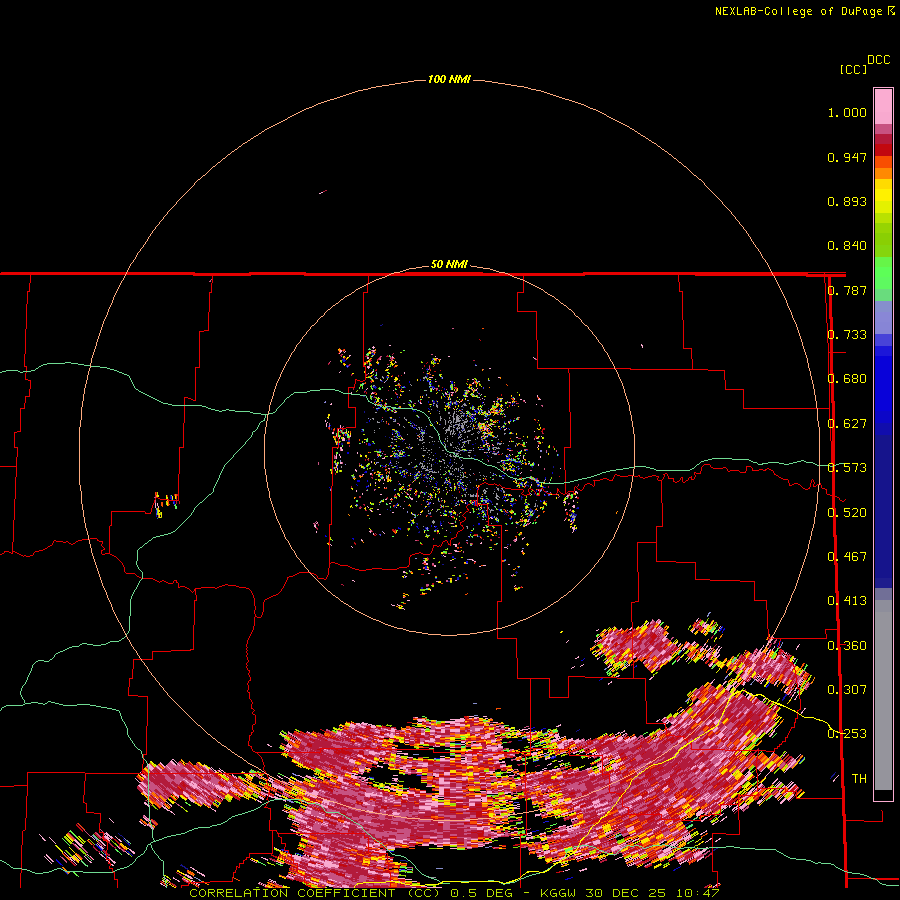
Task: Click the 0.840 legend value
Action: coord(847,246)
